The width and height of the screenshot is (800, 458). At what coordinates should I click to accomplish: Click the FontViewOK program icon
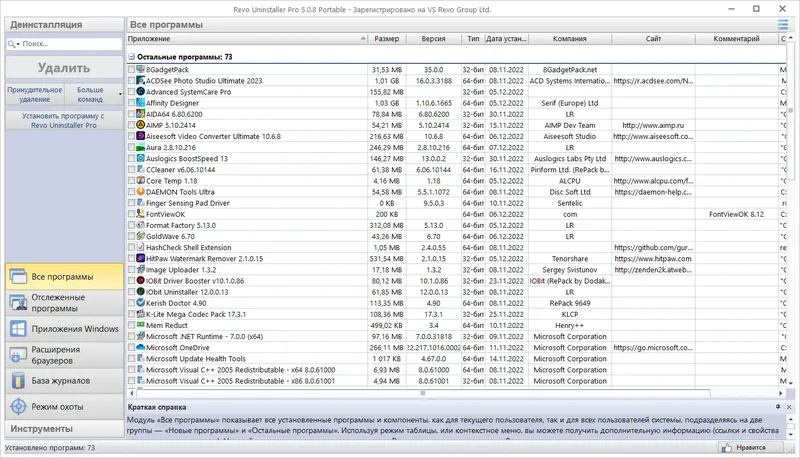click(x=141, y=214)
